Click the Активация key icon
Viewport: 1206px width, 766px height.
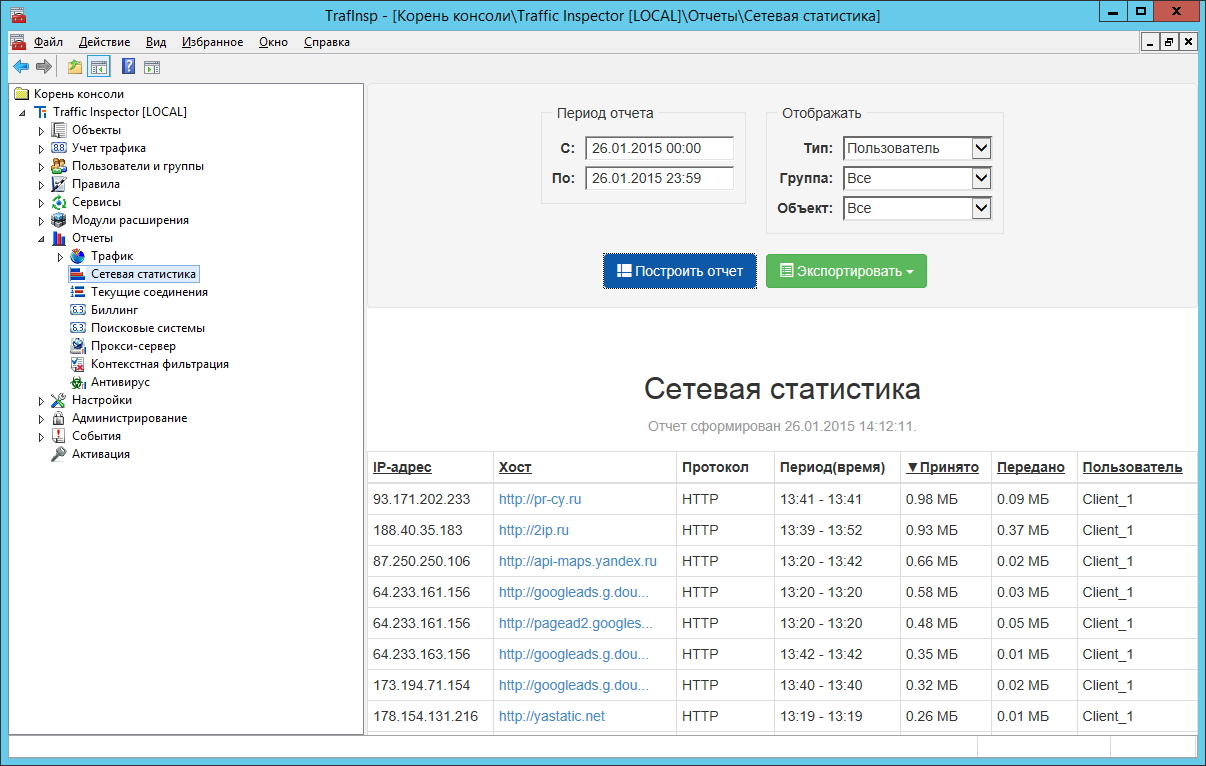pyautogui.click(x=59, y=454)
